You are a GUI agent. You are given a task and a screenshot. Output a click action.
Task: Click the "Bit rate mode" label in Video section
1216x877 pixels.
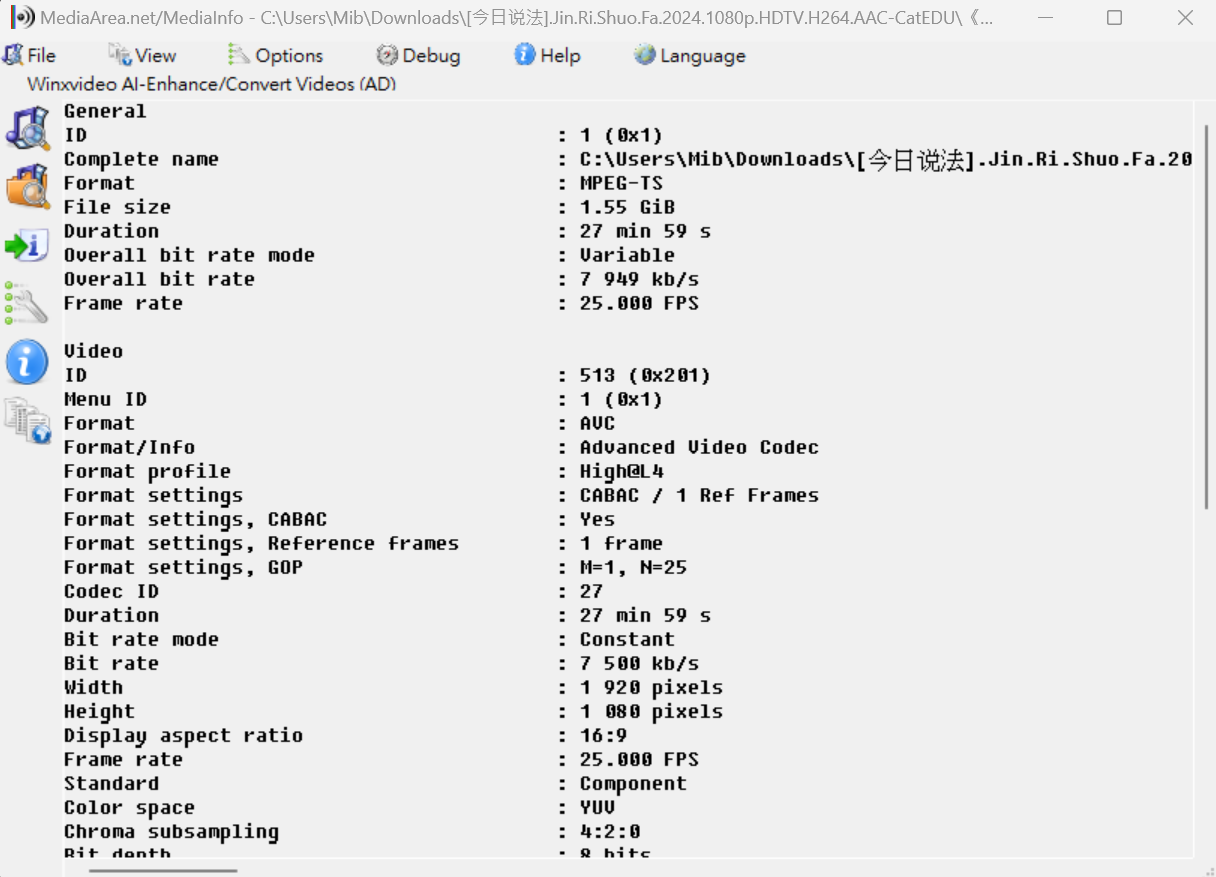tap(141, 639)
